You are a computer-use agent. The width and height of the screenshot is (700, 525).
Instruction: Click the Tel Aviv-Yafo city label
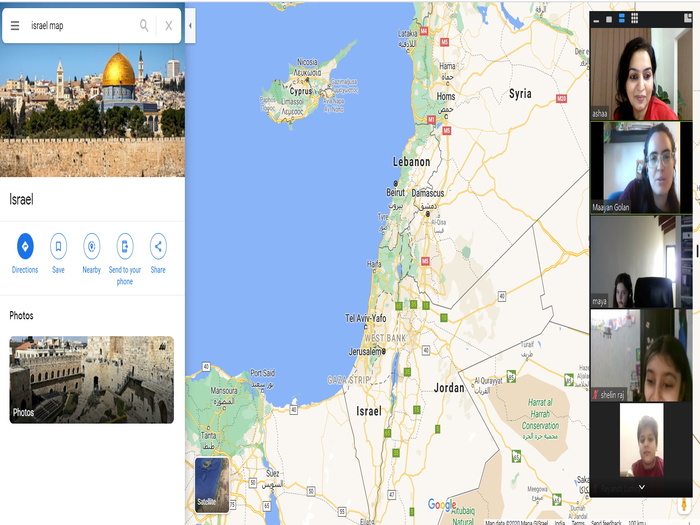point(366,318)
